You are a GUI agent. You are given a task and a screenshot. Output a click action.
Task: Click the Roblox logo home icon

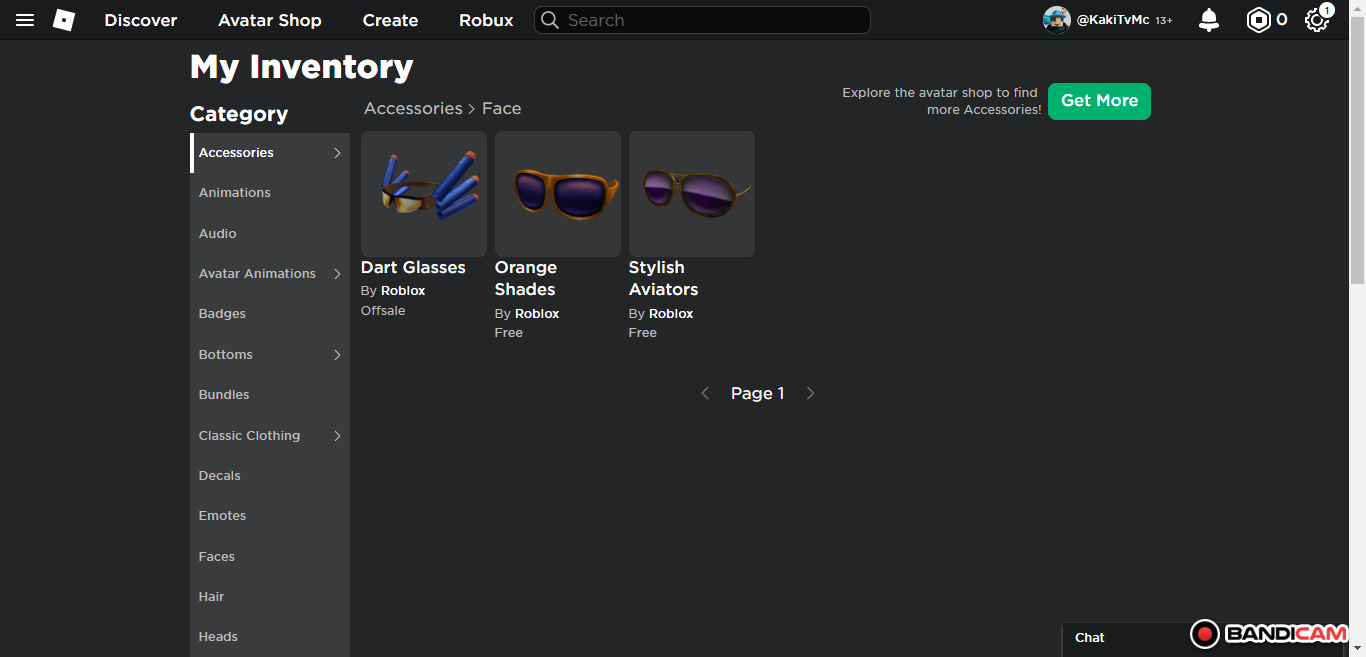[64, 20]
